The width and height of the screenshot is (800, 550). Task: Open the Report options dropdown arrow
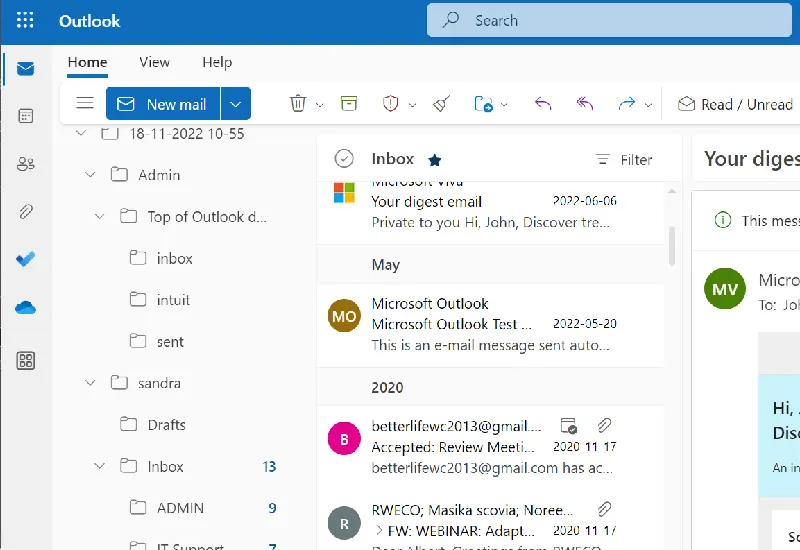[x=413, y=105]
